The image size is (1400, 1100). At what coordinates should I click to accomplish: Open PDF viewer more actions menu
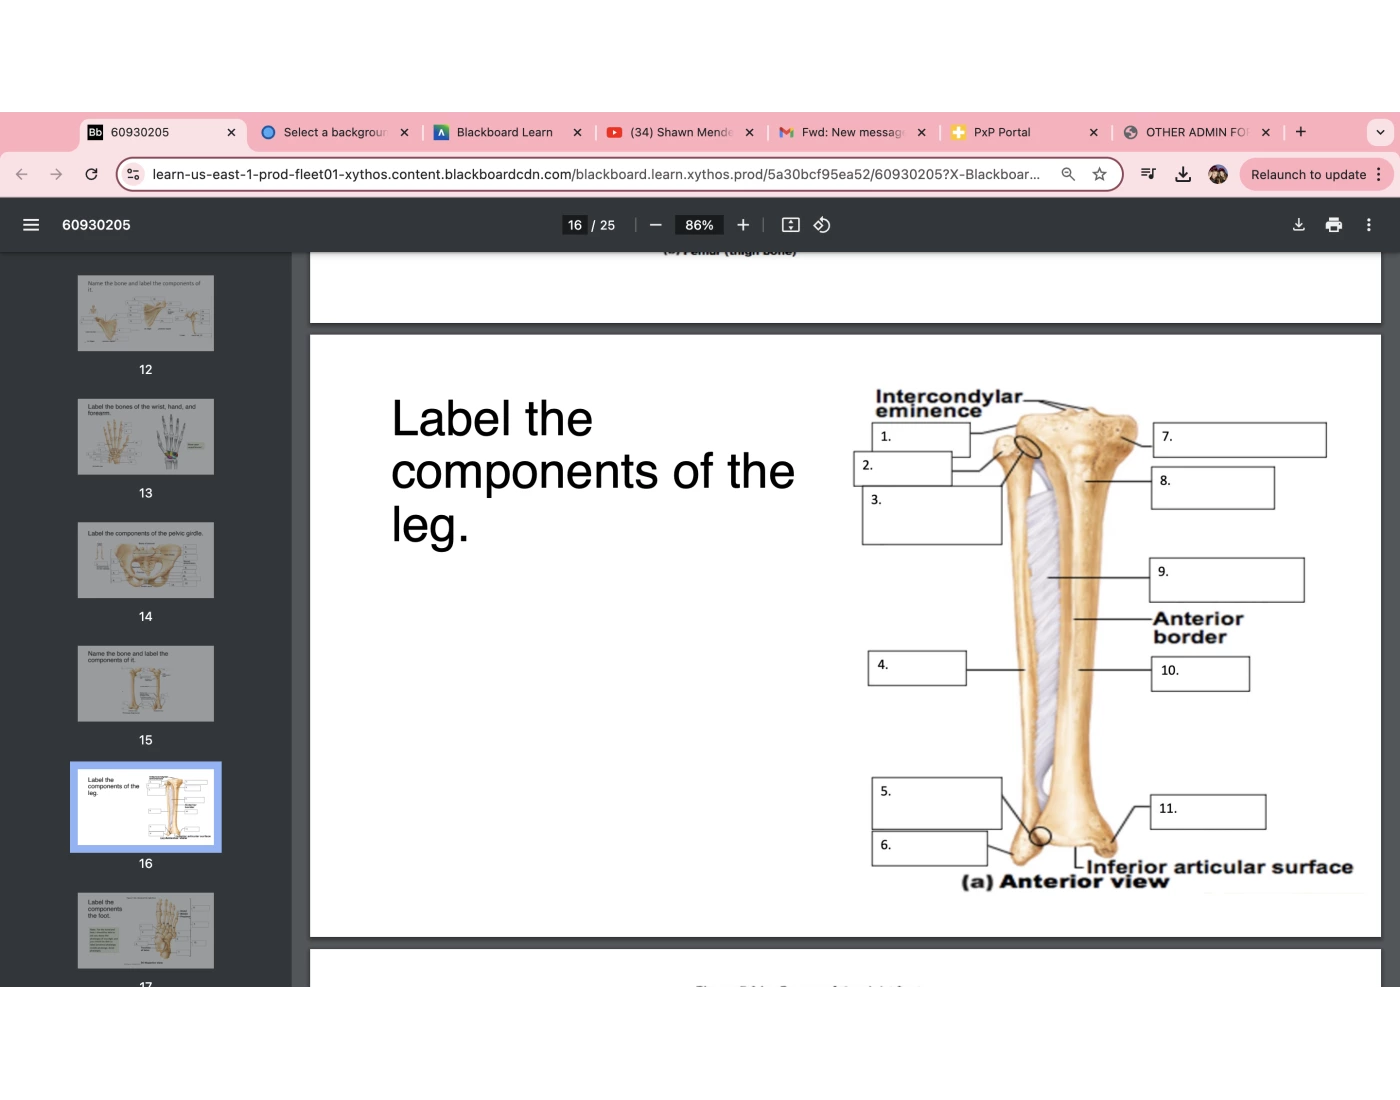pos(1369,225)
